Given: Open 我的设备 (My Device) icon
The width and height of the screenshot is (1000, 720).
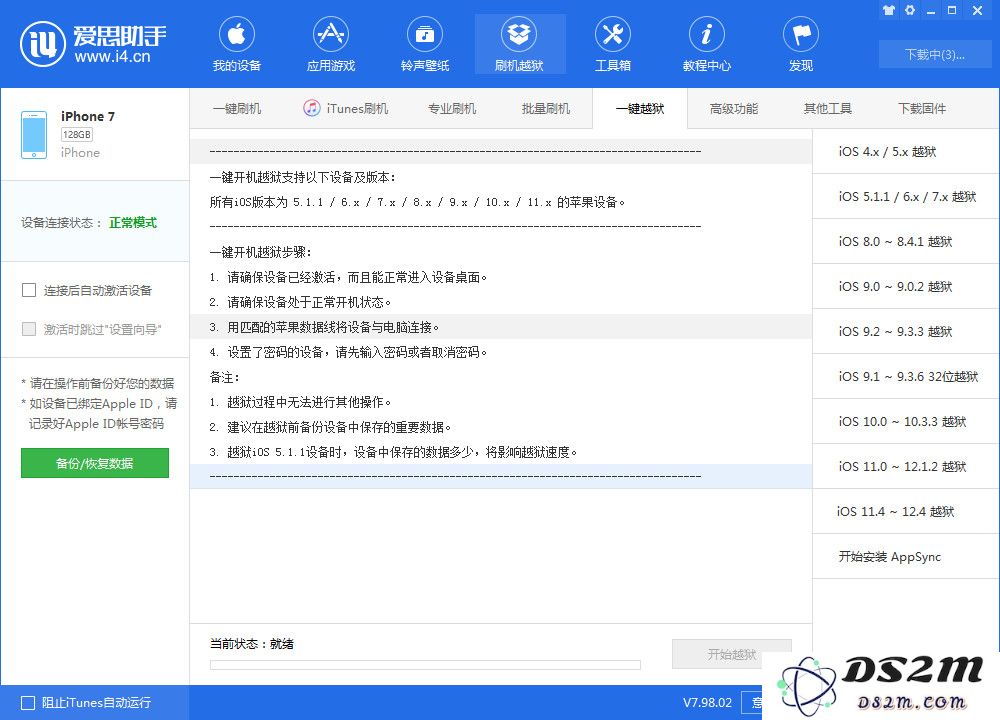Looking at the screenshot, I should 237,44.
